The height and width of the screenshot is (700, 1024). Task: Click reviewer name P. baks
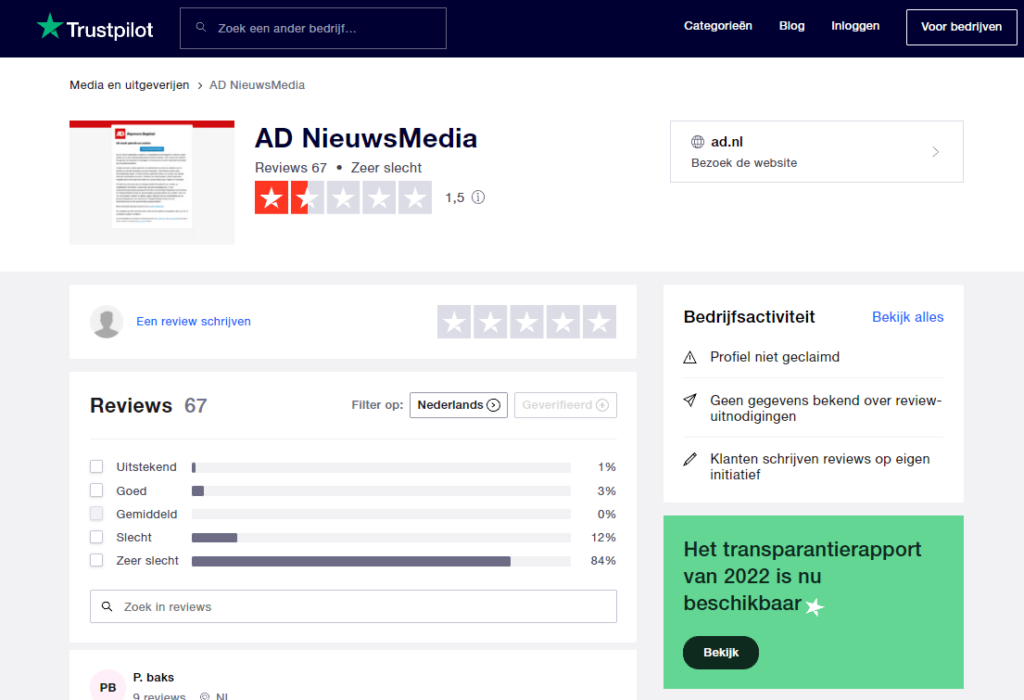pyautogui.click(x=153, y=677)
